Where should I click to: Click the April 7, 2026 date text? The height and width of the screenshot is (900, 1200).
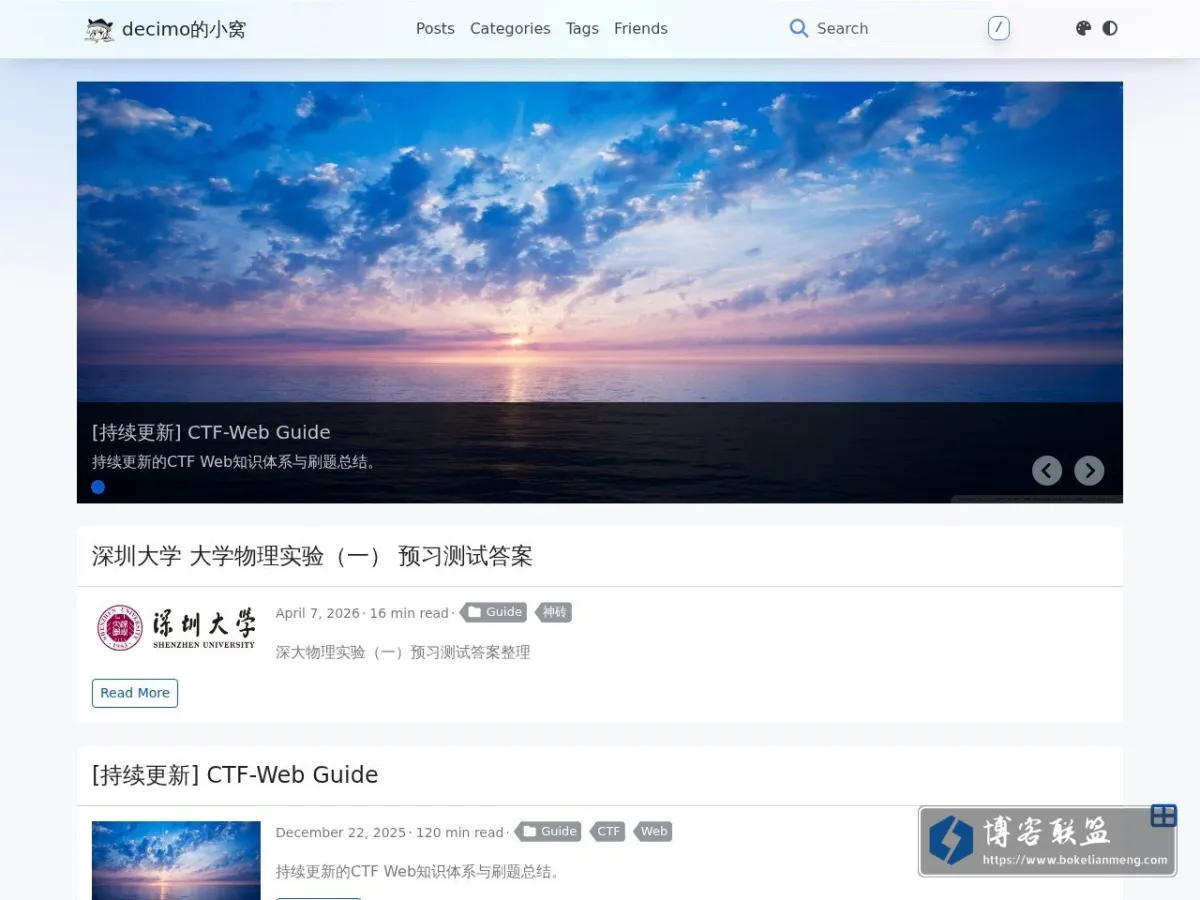(317, 613)
